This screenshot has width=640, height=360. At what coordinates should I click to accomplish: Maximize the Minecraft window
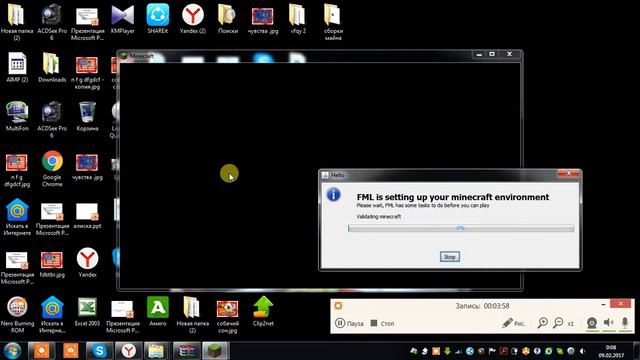492,54
